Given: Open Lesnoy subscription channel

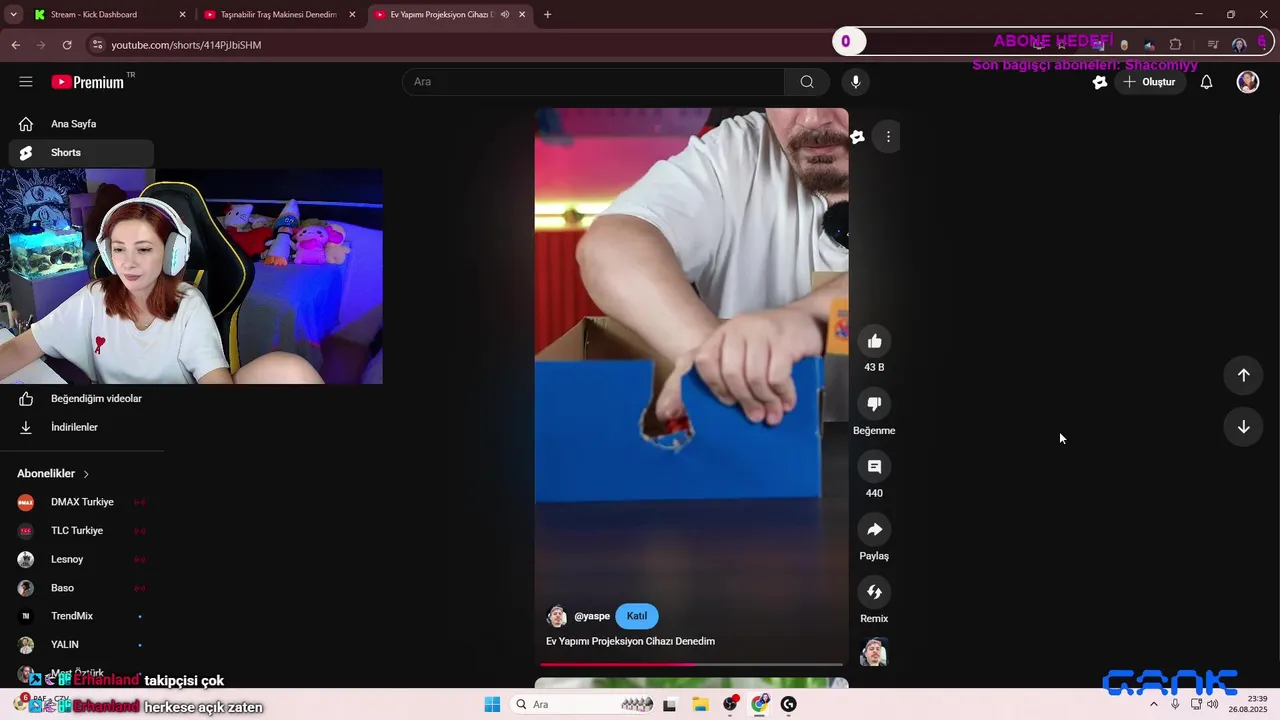Looking at the screenshot, I should point(81,559).
